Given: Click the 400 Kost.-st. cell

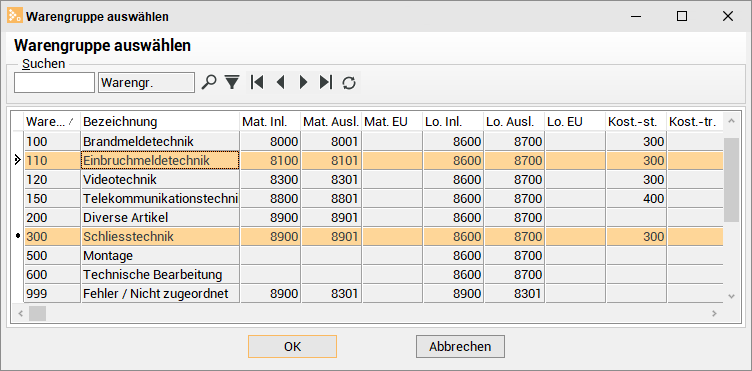Looking at the screenshot, I should 636,198.
